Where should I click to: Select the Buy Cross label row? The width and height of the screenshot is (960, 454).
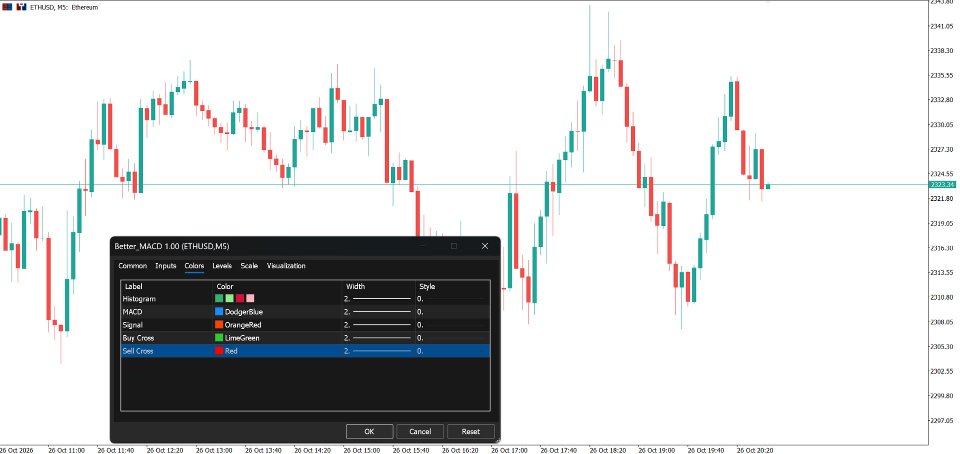(x=138, y=338)
